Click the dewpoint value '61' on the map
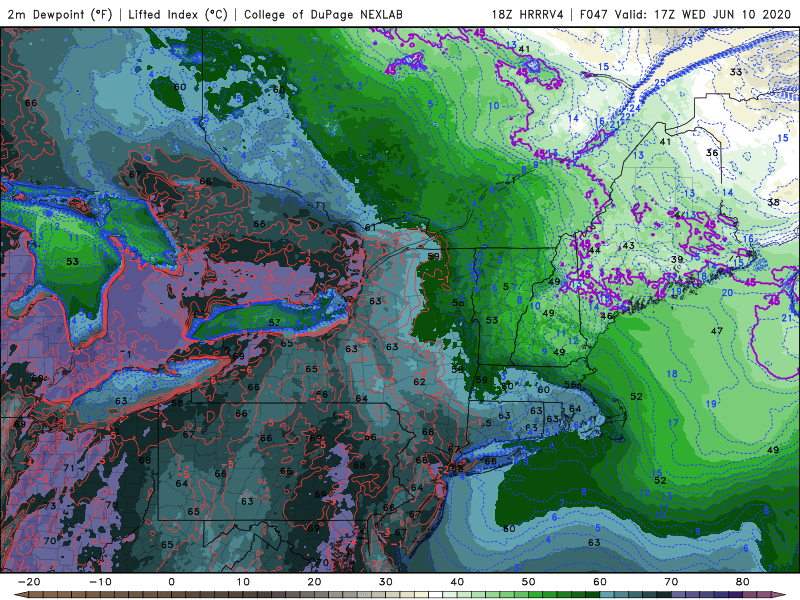Screen dimensions: 800x600 370,228
